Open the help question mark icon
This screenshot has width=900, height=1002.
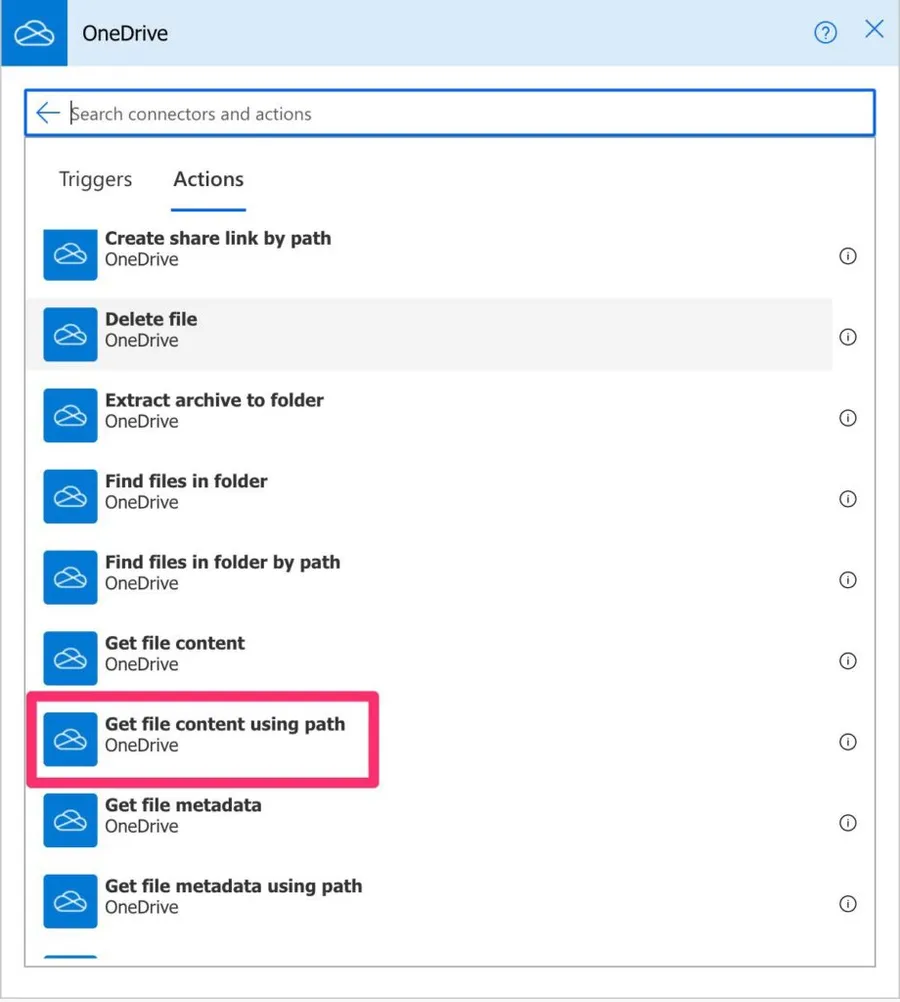point(825,33)
